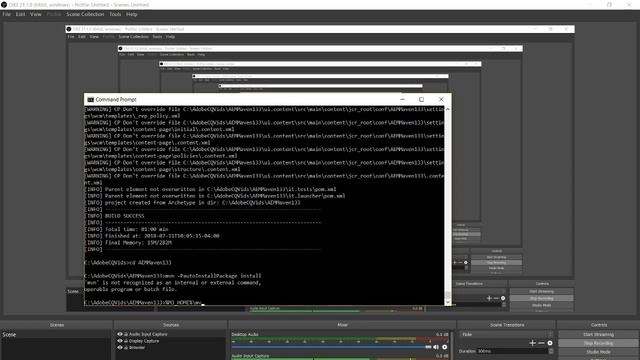Click the Mixer panel header
Screen dimensions: 640x360
pyautogui.click(x=342, y=325)
